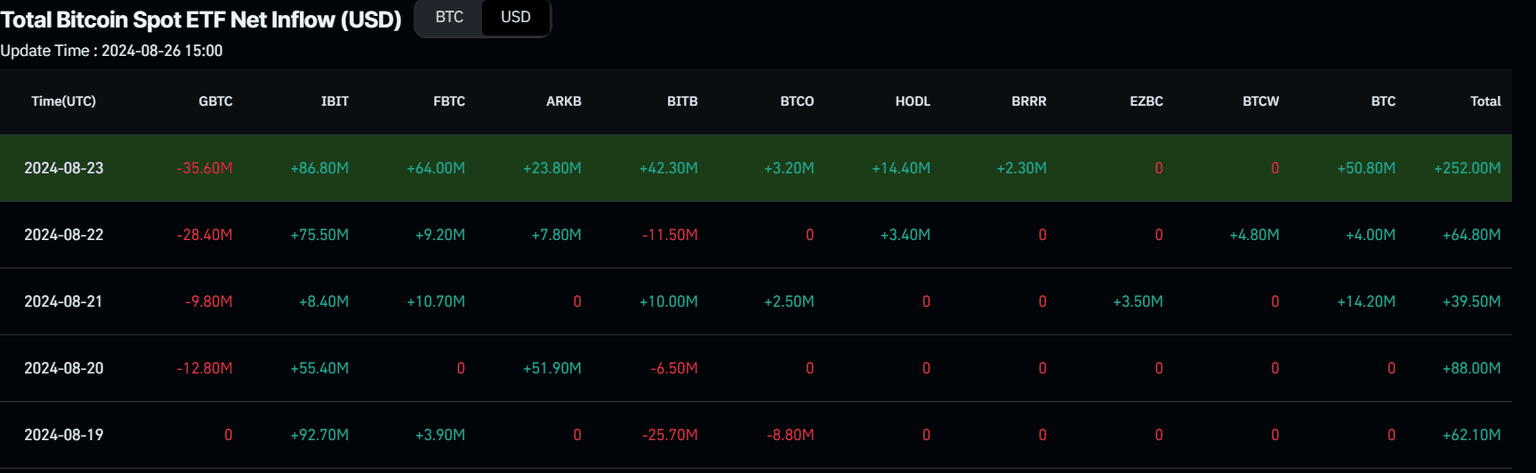Switch the inflow unit to BTC
This screenshot has height=473, width=1536.
point(449,18)
